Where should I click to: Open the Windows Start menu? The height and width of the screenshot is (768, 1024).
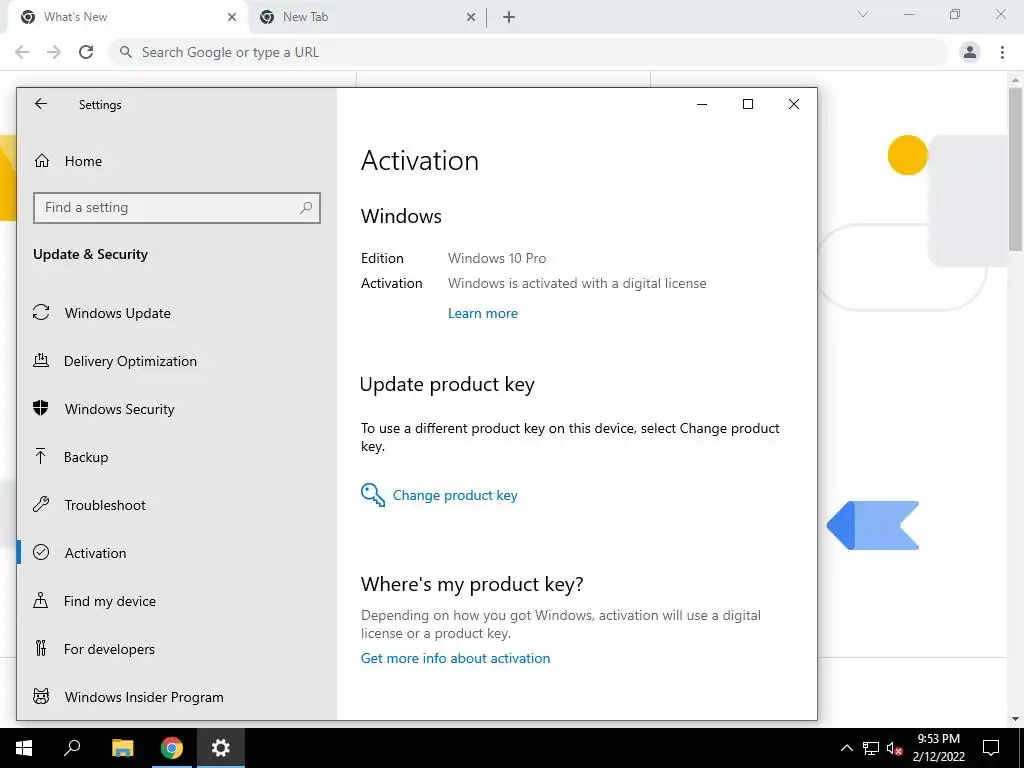tap(24, 748)
